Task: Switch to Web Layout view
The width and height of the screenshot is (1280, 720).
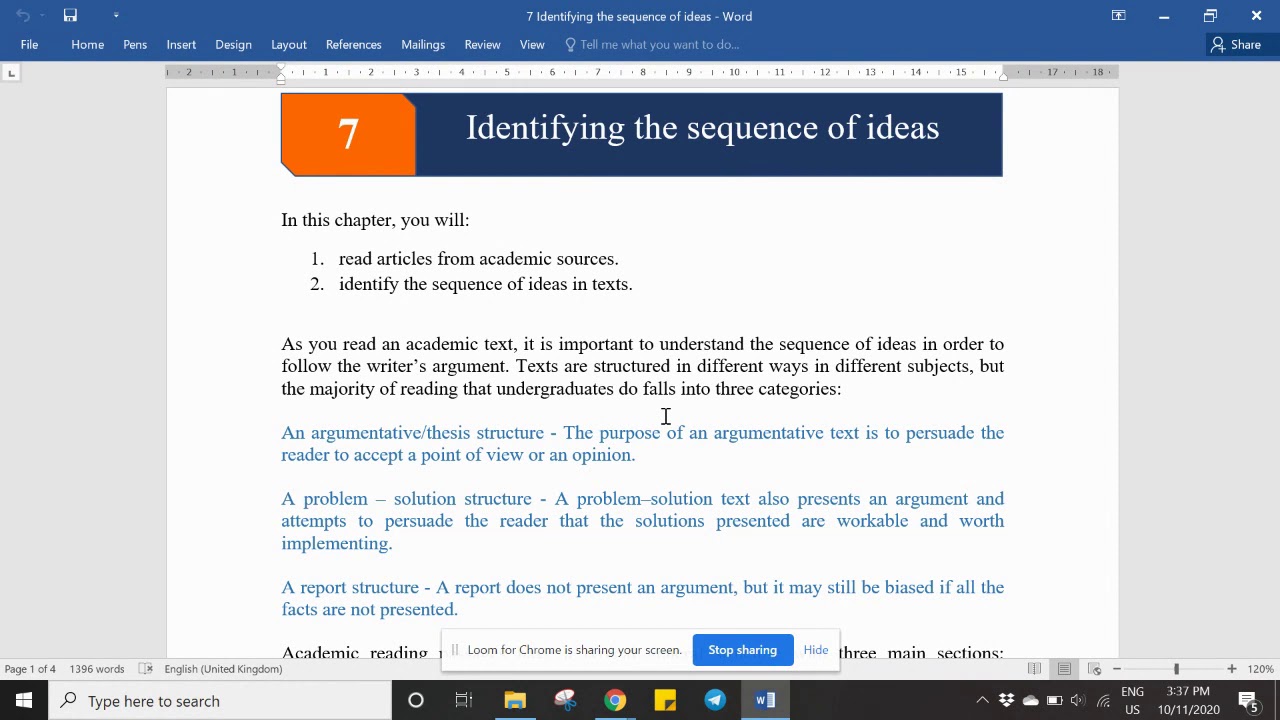Action: [x=1095, y=669]
